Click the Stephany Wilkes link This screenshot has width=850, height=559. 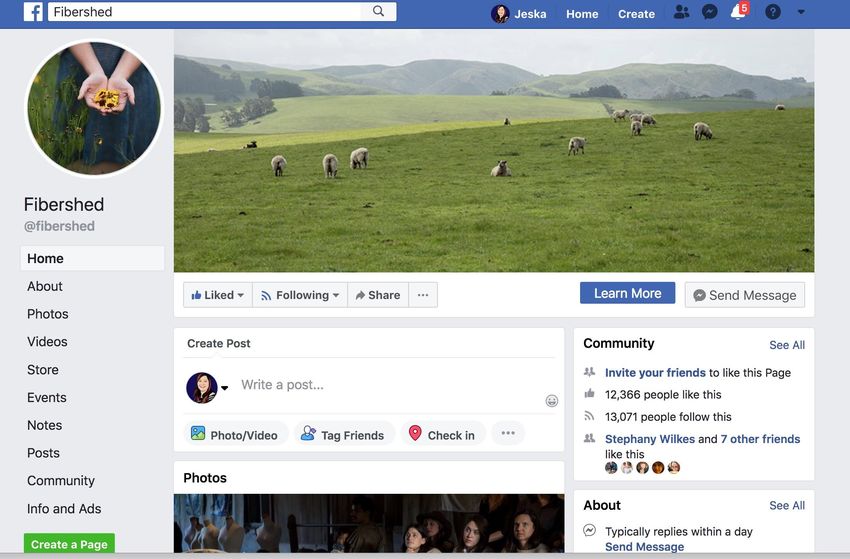point(649,439)
